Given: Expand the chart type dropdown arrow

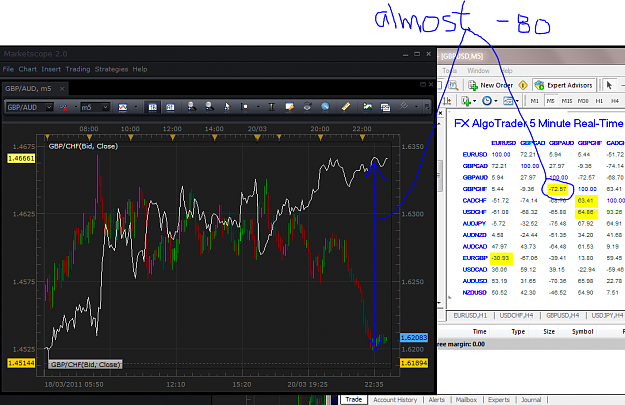Looking at the screenshot, I should (136, 107).
